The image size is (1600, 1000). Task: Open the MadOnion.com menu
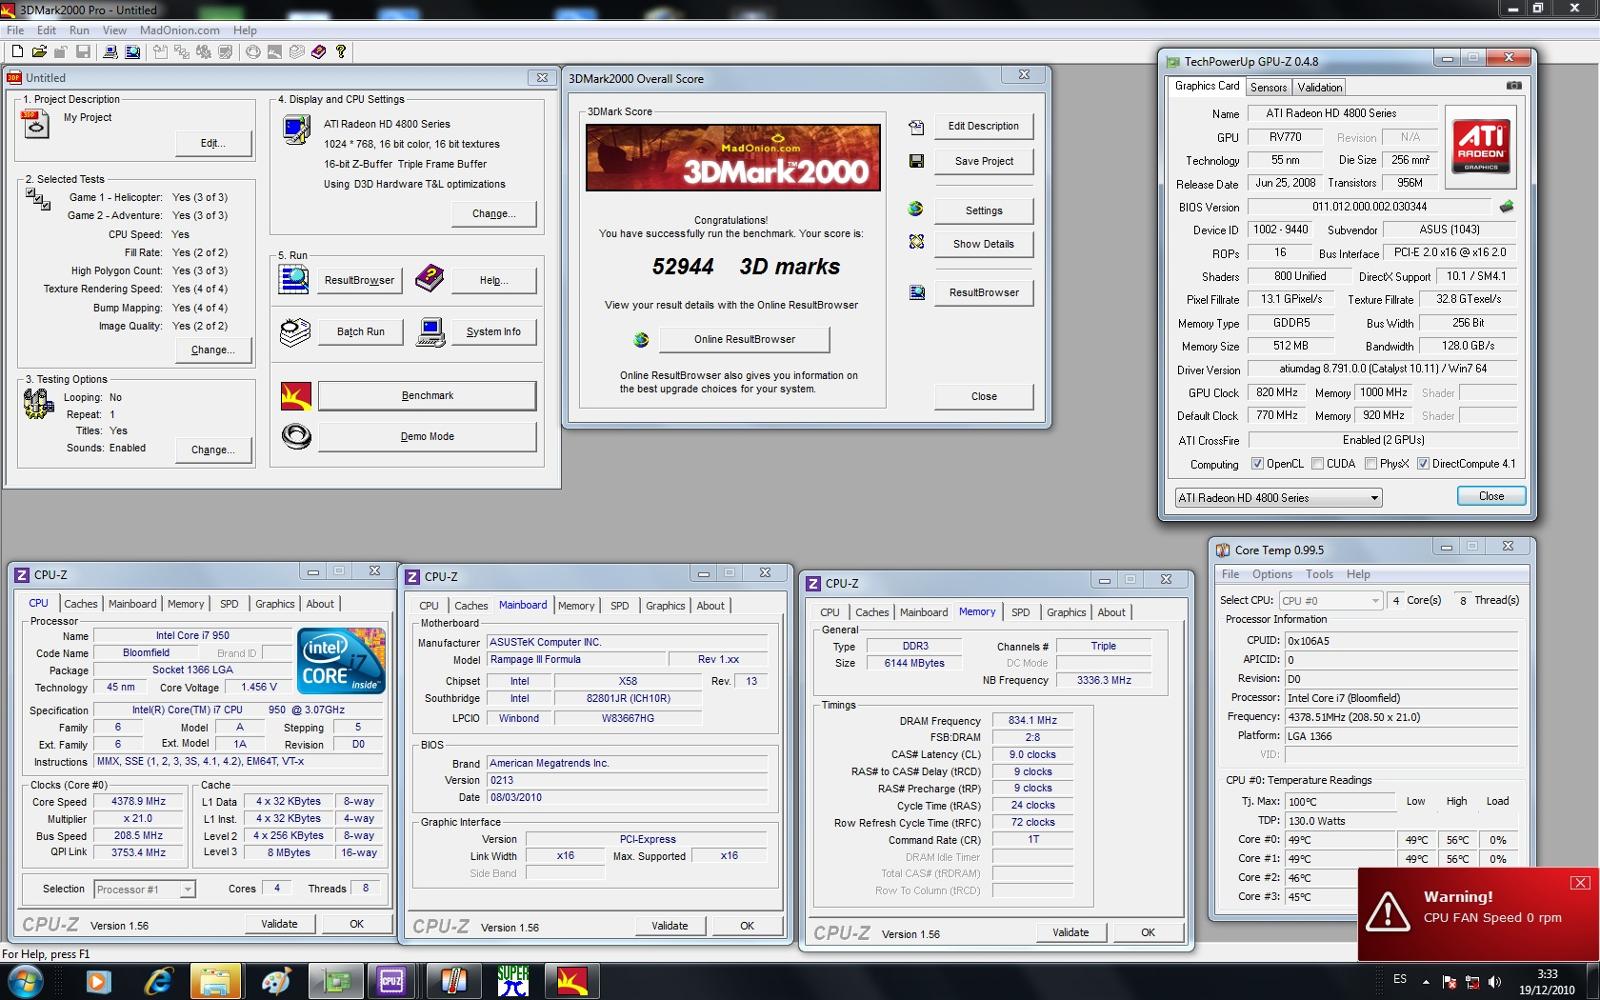tap(179, 30)
